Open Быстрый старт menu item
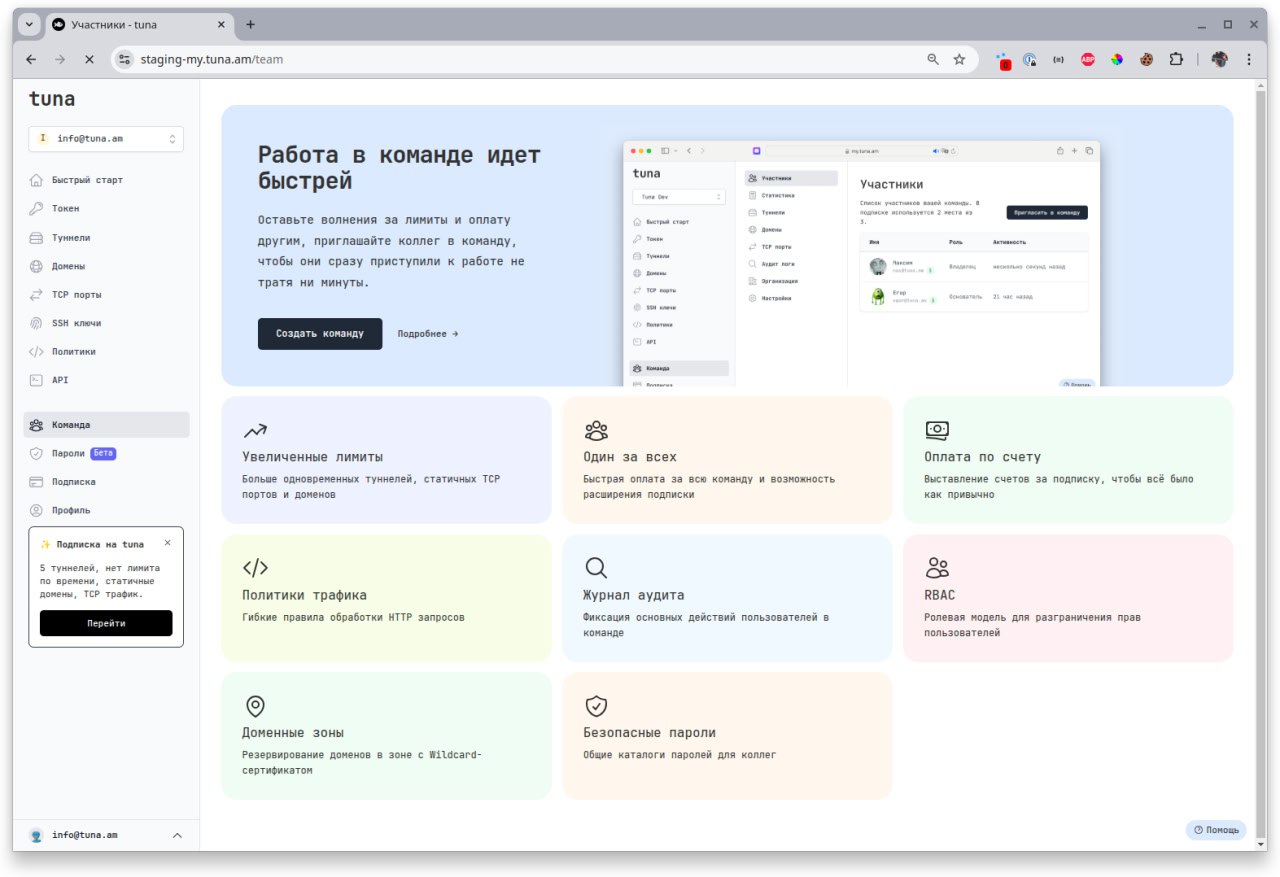 pyautogui.click(x=106, y=180)
